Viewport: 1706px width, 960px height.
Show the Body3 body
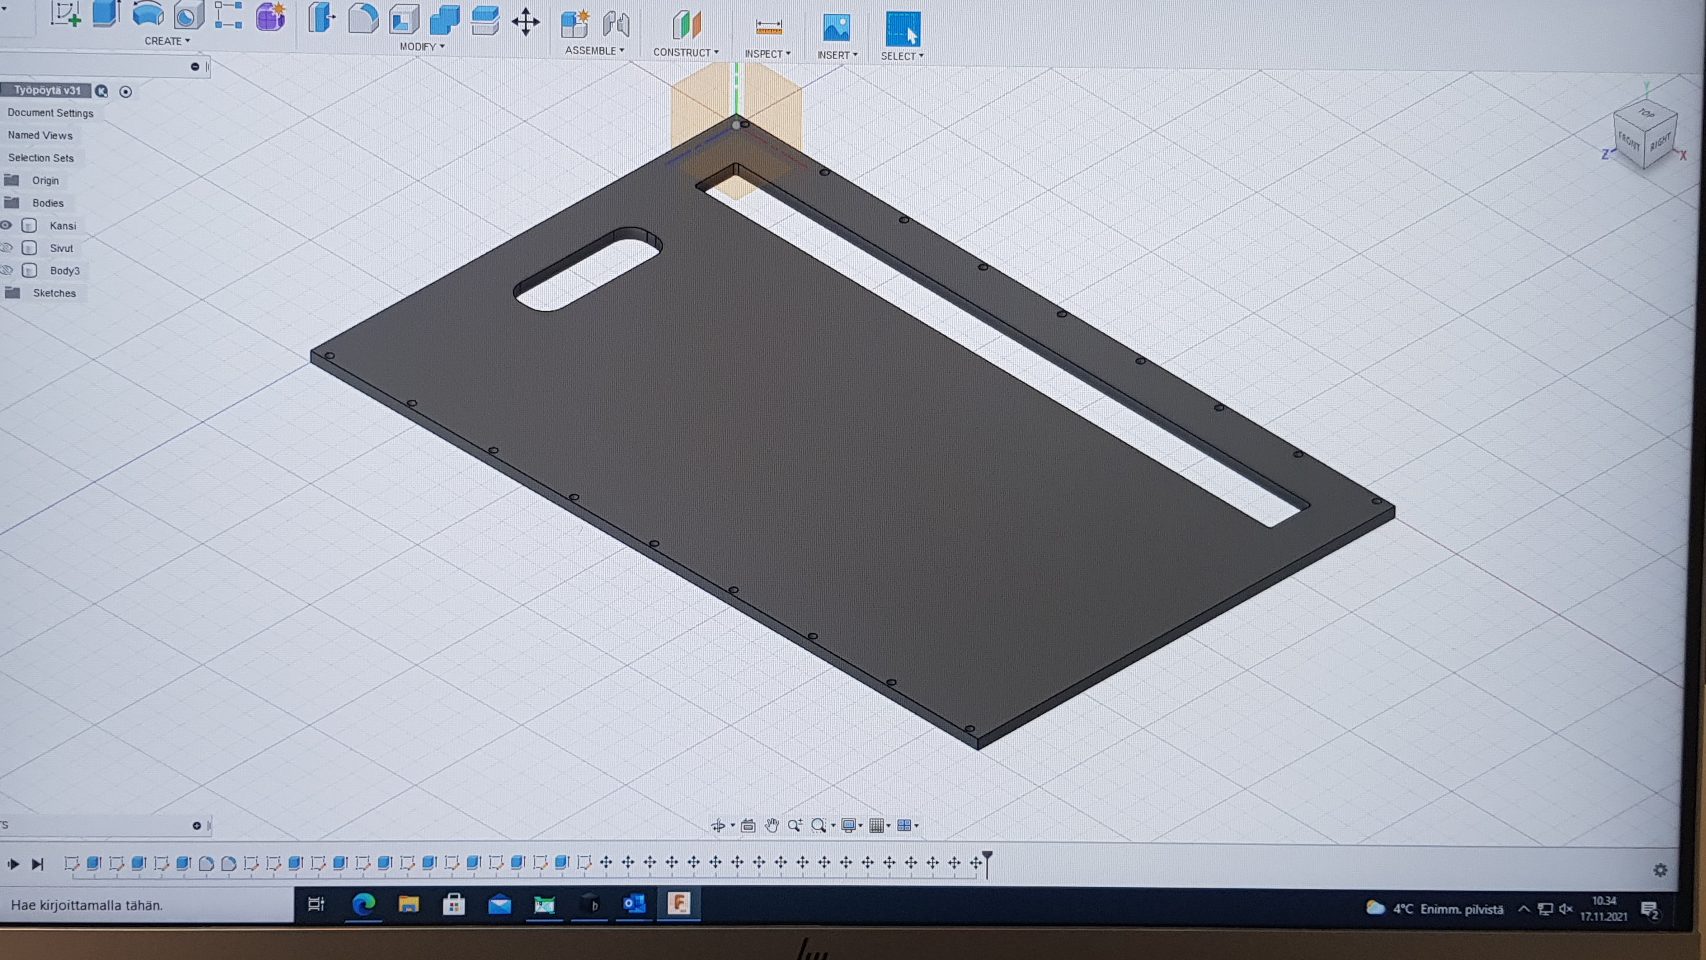click(7, 271)
